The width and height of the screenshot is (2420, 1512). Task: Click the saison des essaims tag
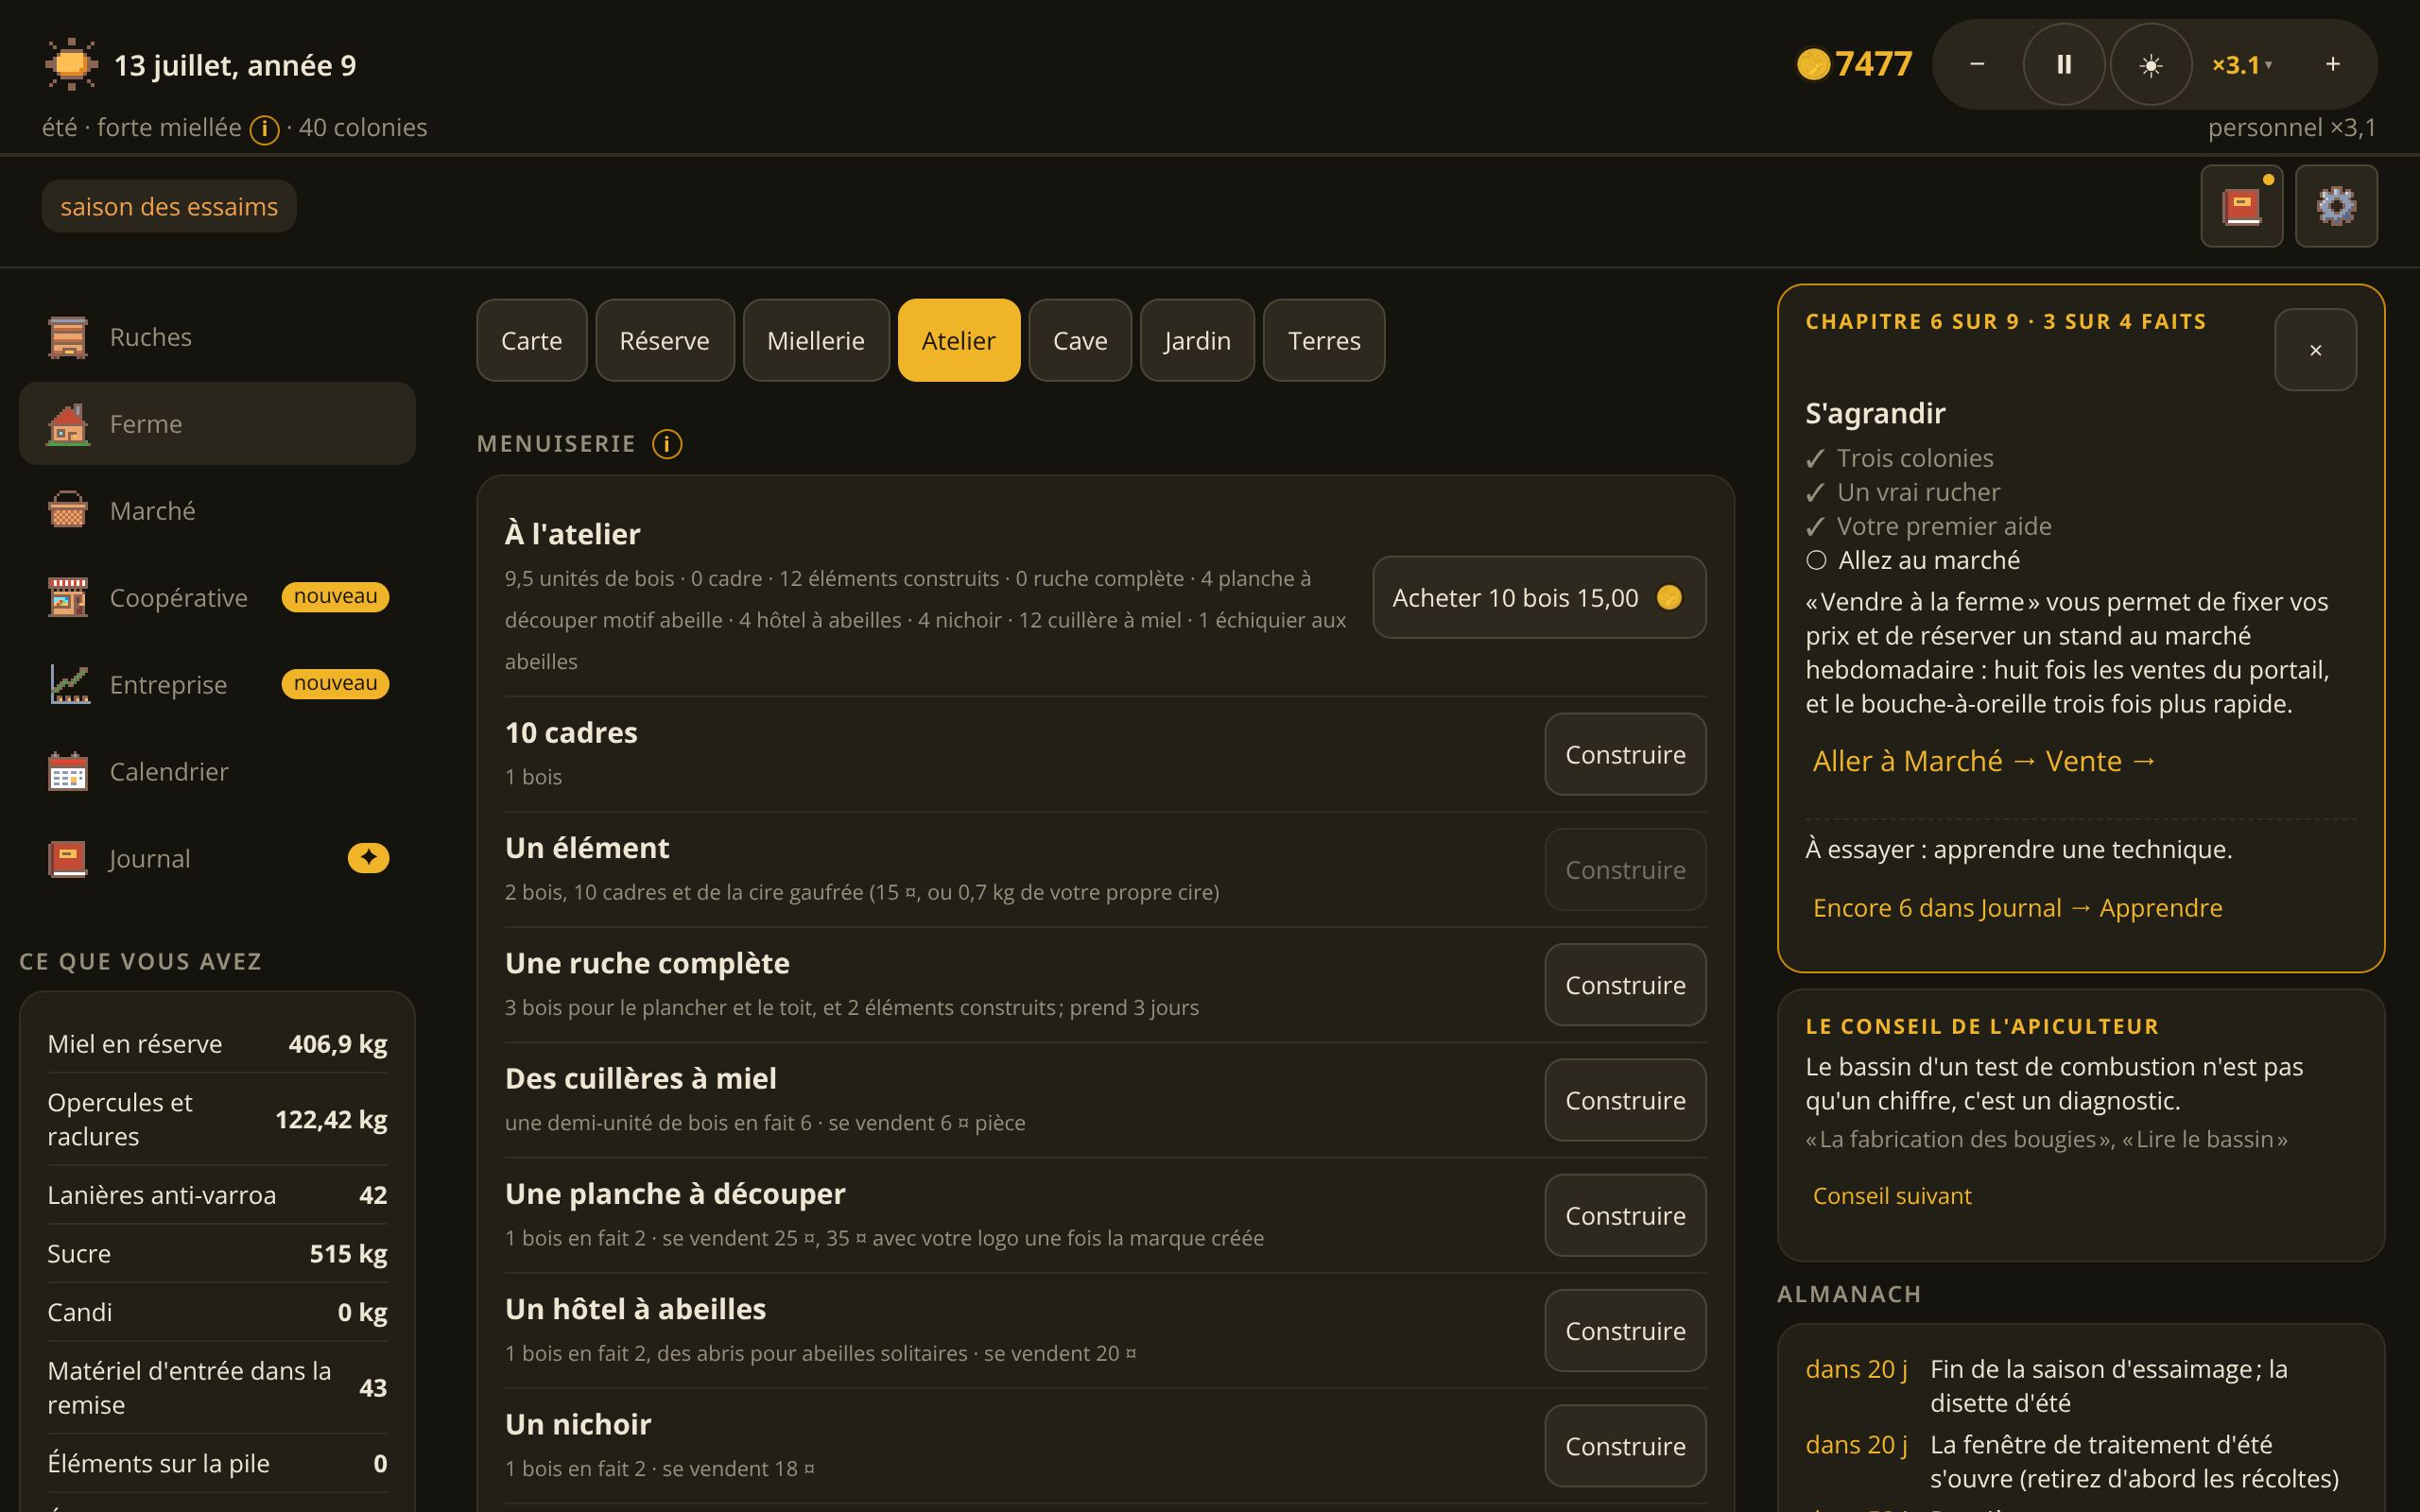point(169,206)
